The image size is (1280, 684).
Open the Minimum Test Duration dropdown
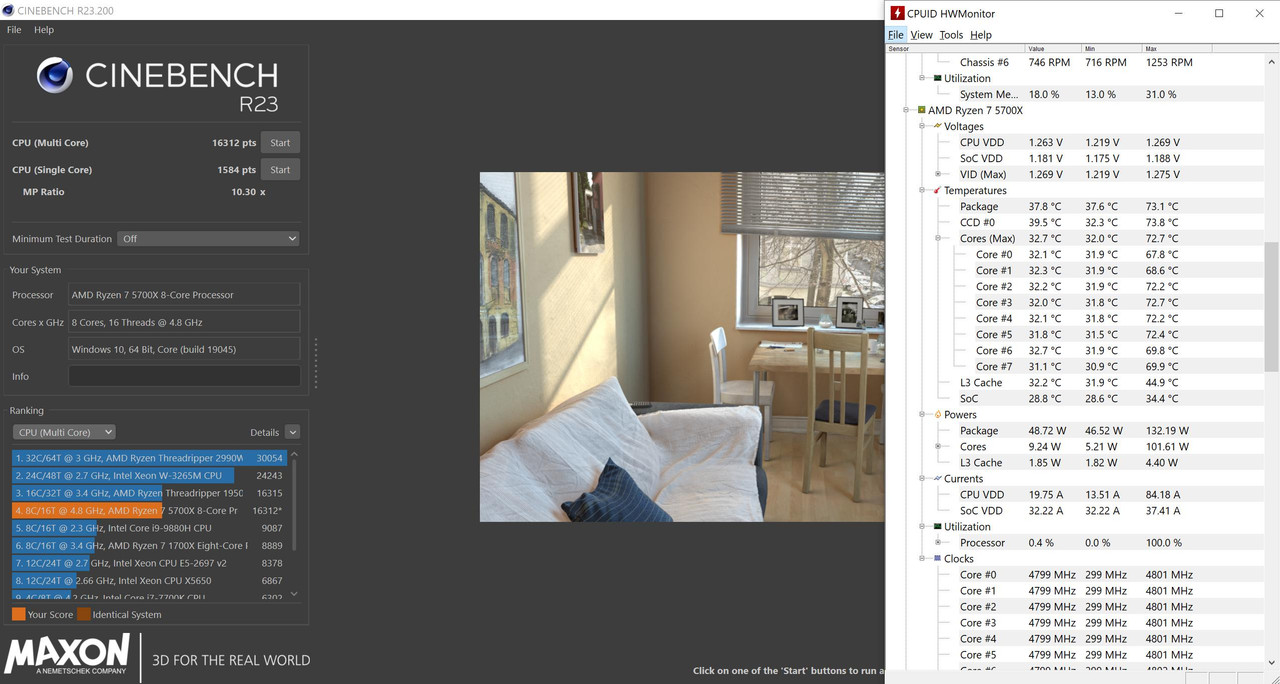pos(208,239)
